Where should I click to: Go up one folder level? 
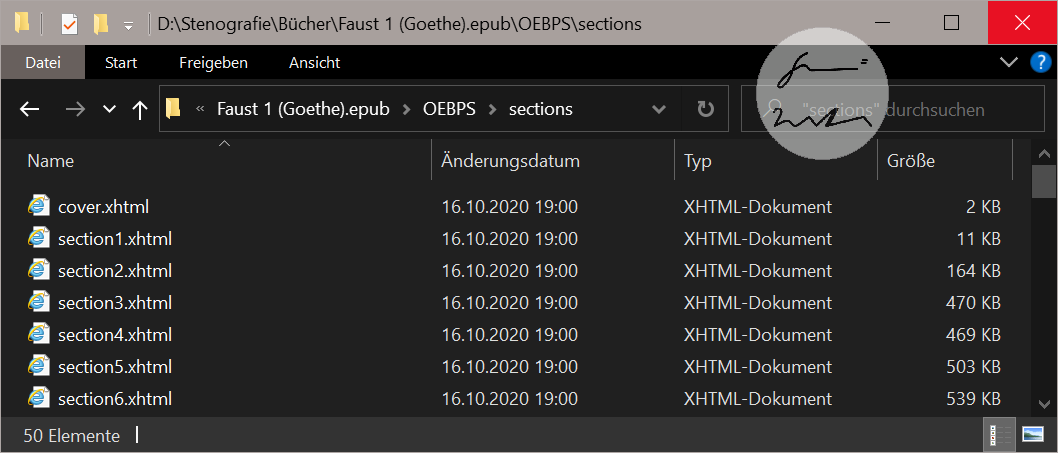pyautogui.click(x=139, y=109)
